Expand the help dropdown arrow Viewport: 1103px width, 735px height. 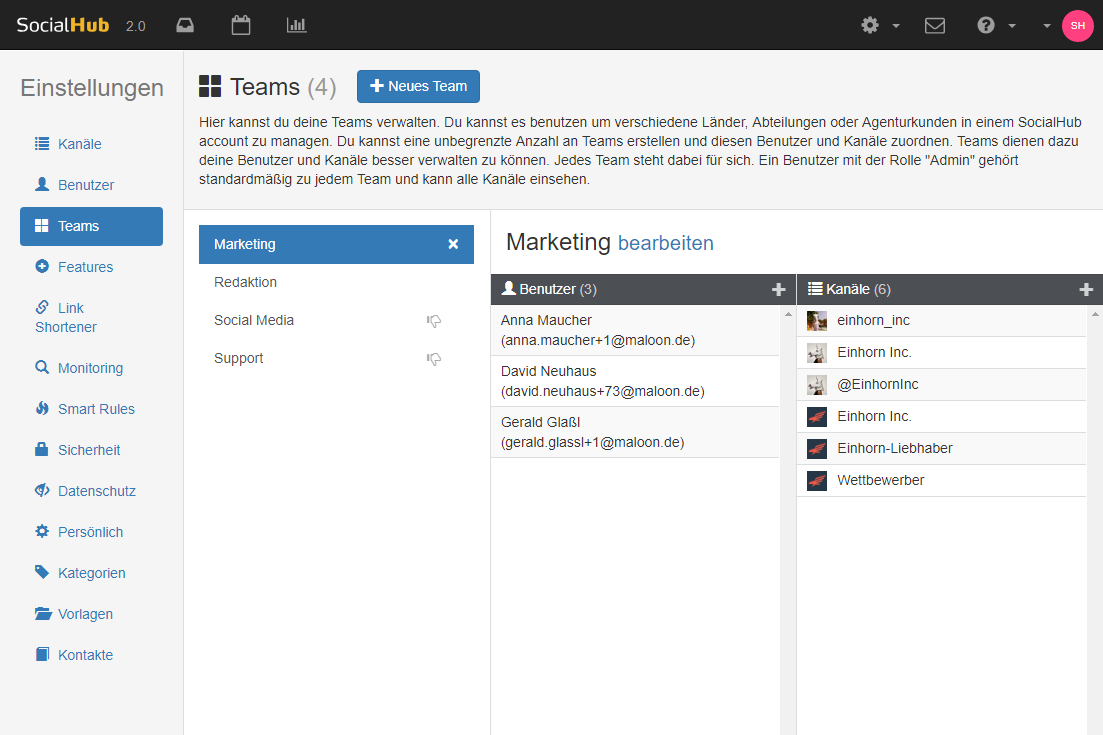[x=1012, y=26]
